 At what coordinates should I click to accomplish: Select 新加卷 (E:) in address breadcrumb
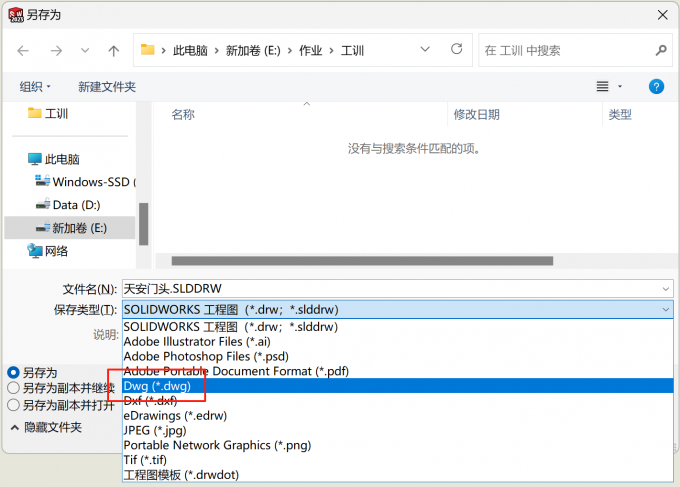pyautogui.click(x=253, y=51)
